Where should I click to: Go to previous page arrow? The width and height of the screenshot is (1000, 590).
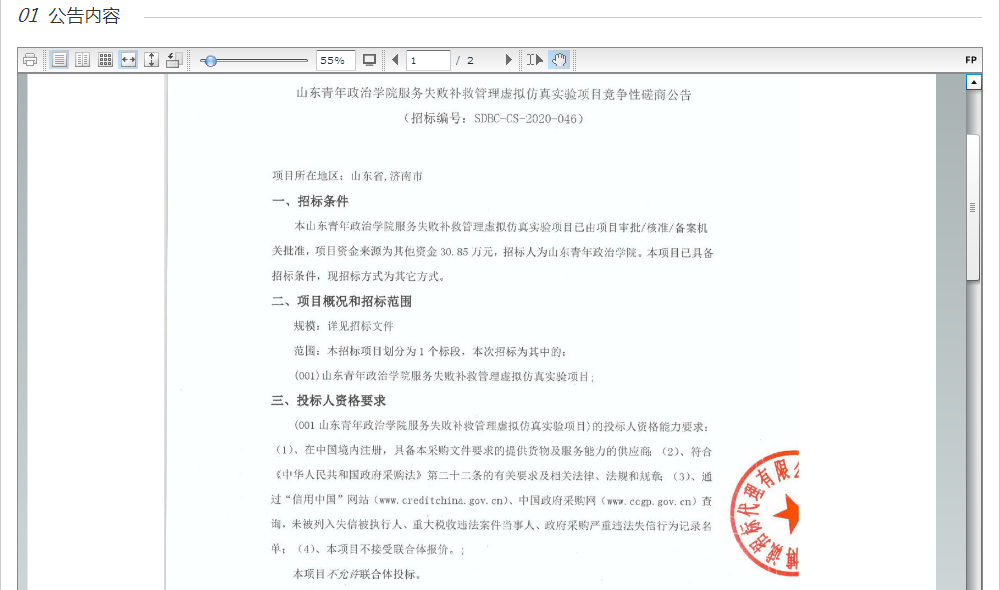[x=395, y=60]
